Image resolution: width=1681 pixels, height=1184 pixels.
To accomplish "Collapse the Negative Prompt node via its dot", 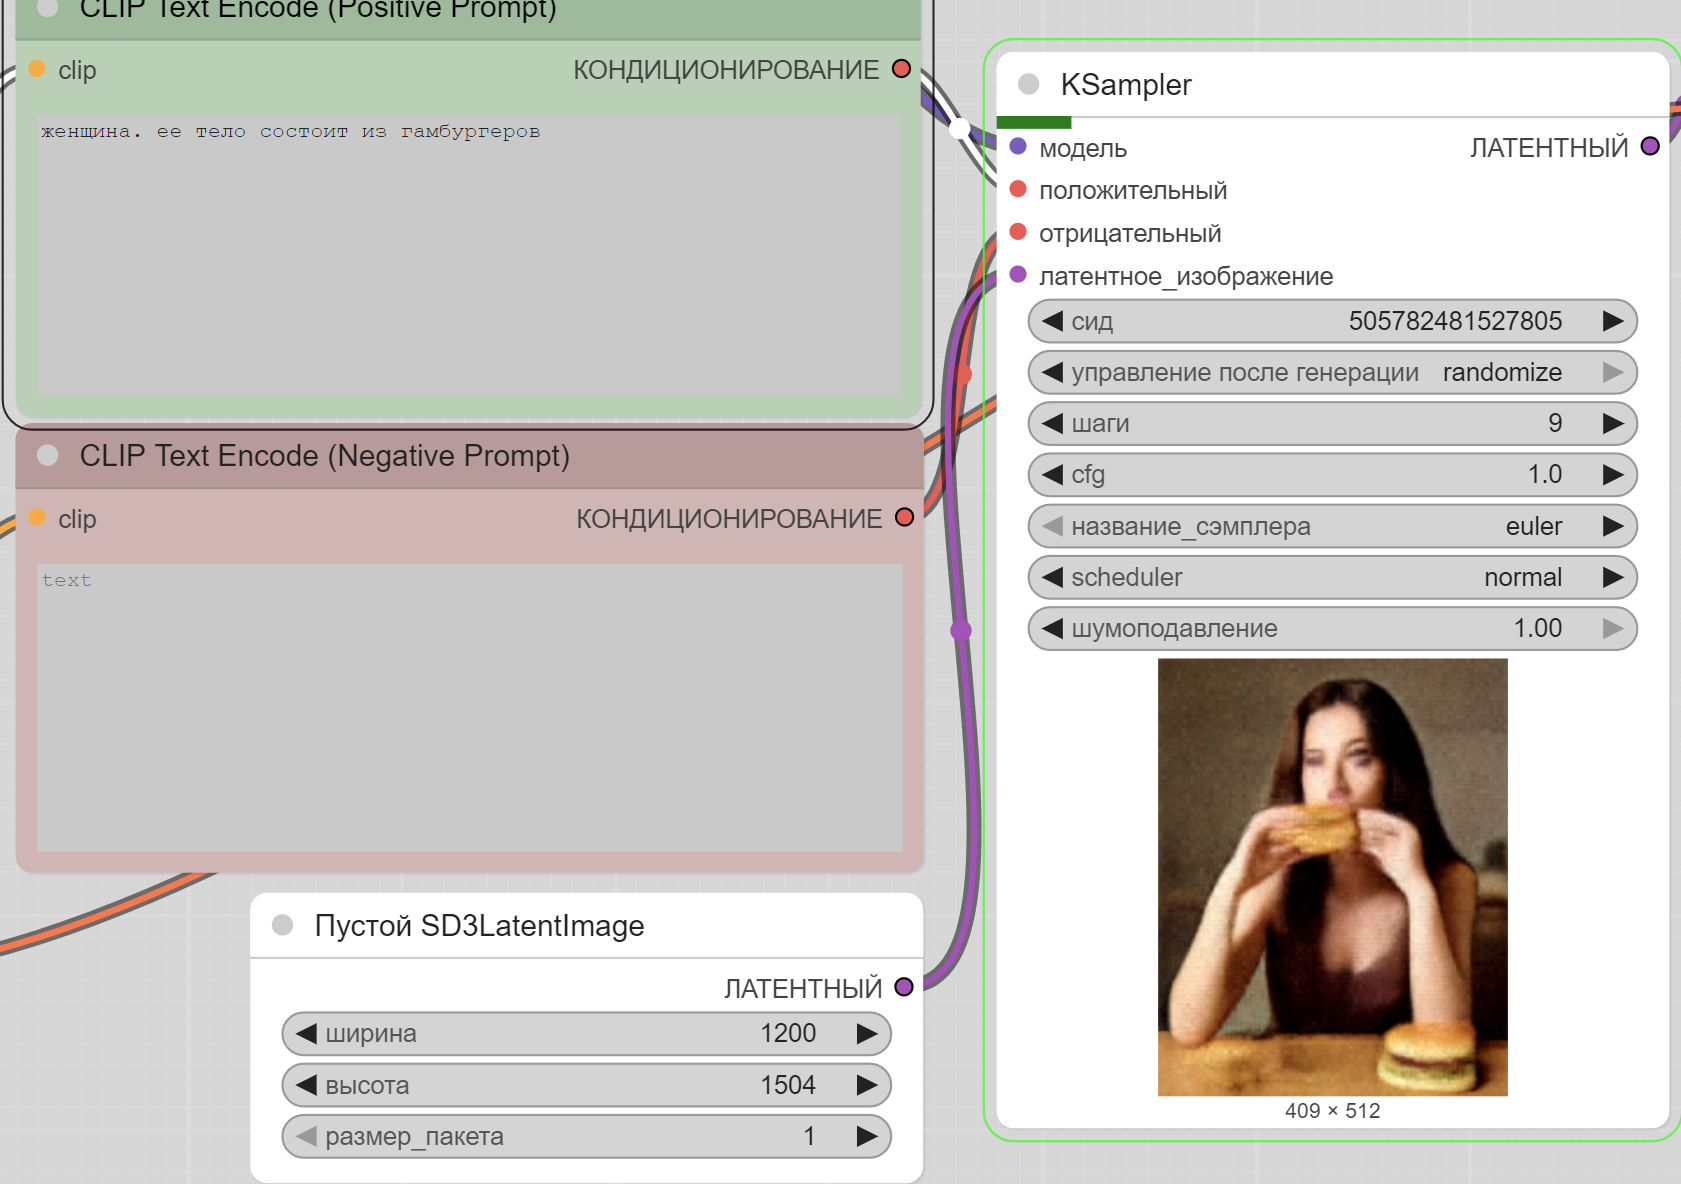I will pos(47,455).
